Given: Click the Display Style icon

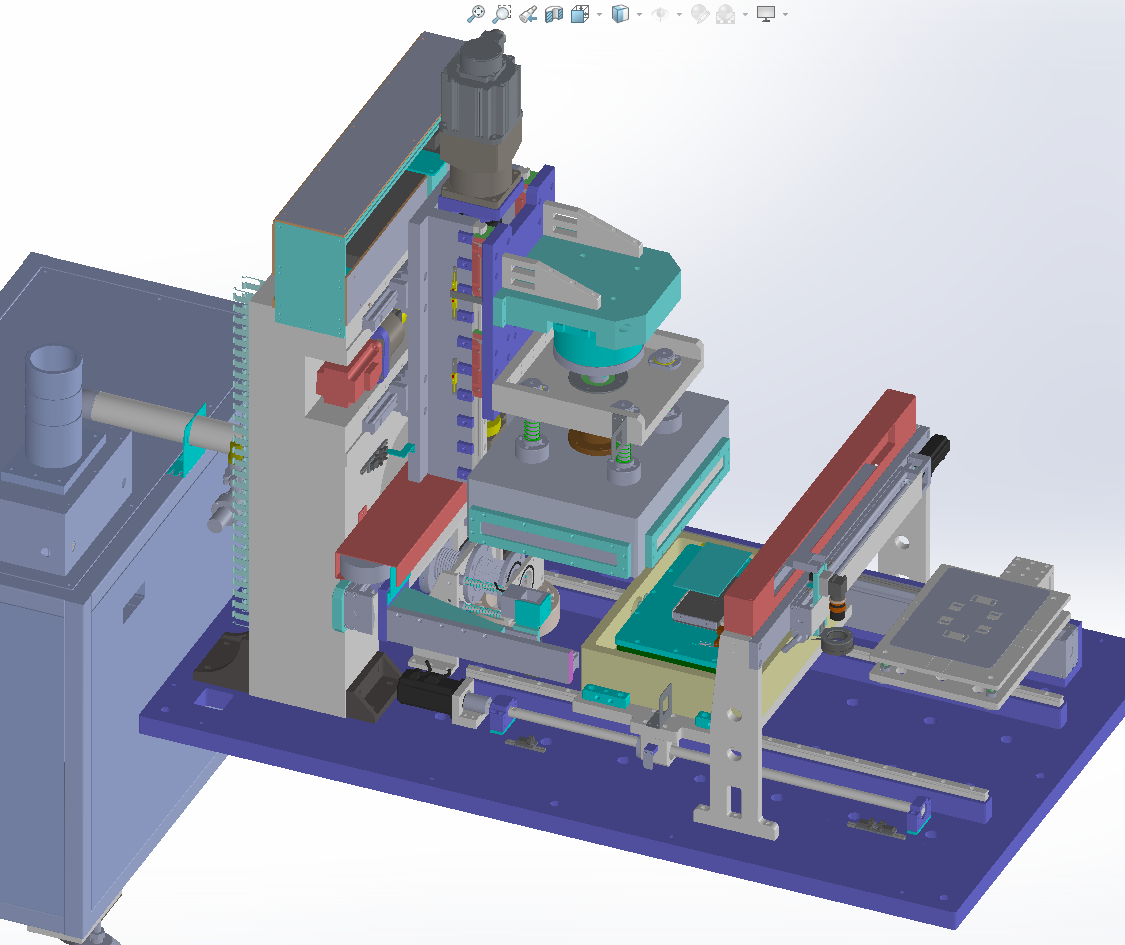Looking at the screenshot, I should point(620,14).
